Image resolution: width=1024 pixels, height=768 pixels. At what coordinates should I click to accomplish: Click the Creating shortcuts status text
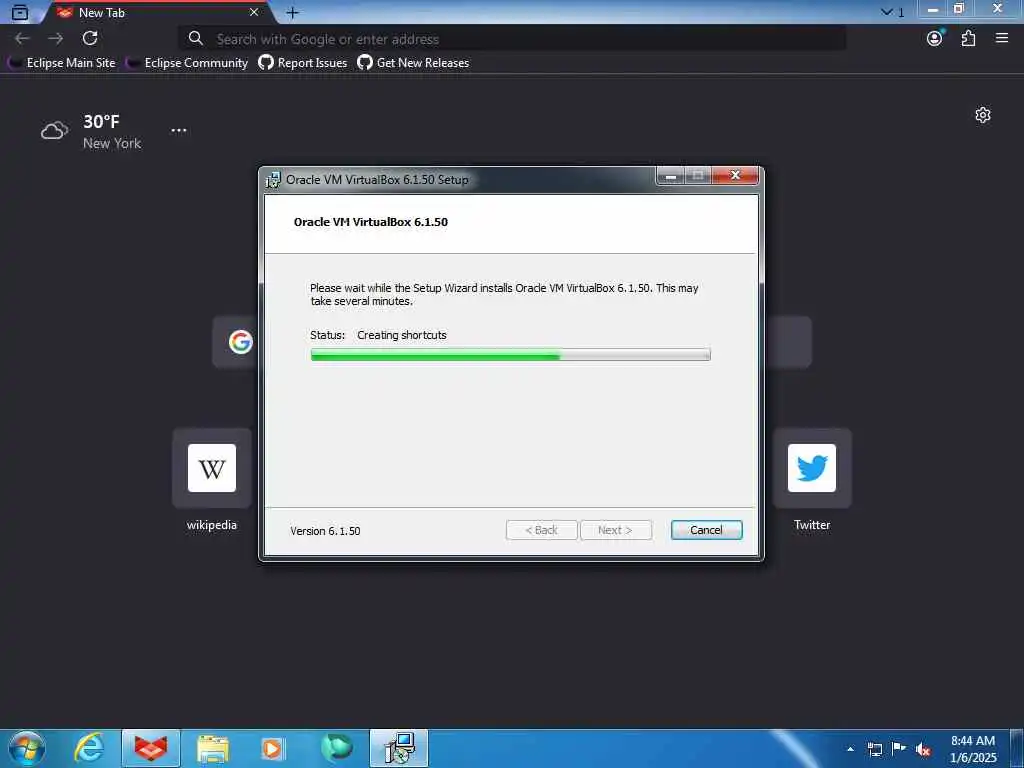point(402,335)
